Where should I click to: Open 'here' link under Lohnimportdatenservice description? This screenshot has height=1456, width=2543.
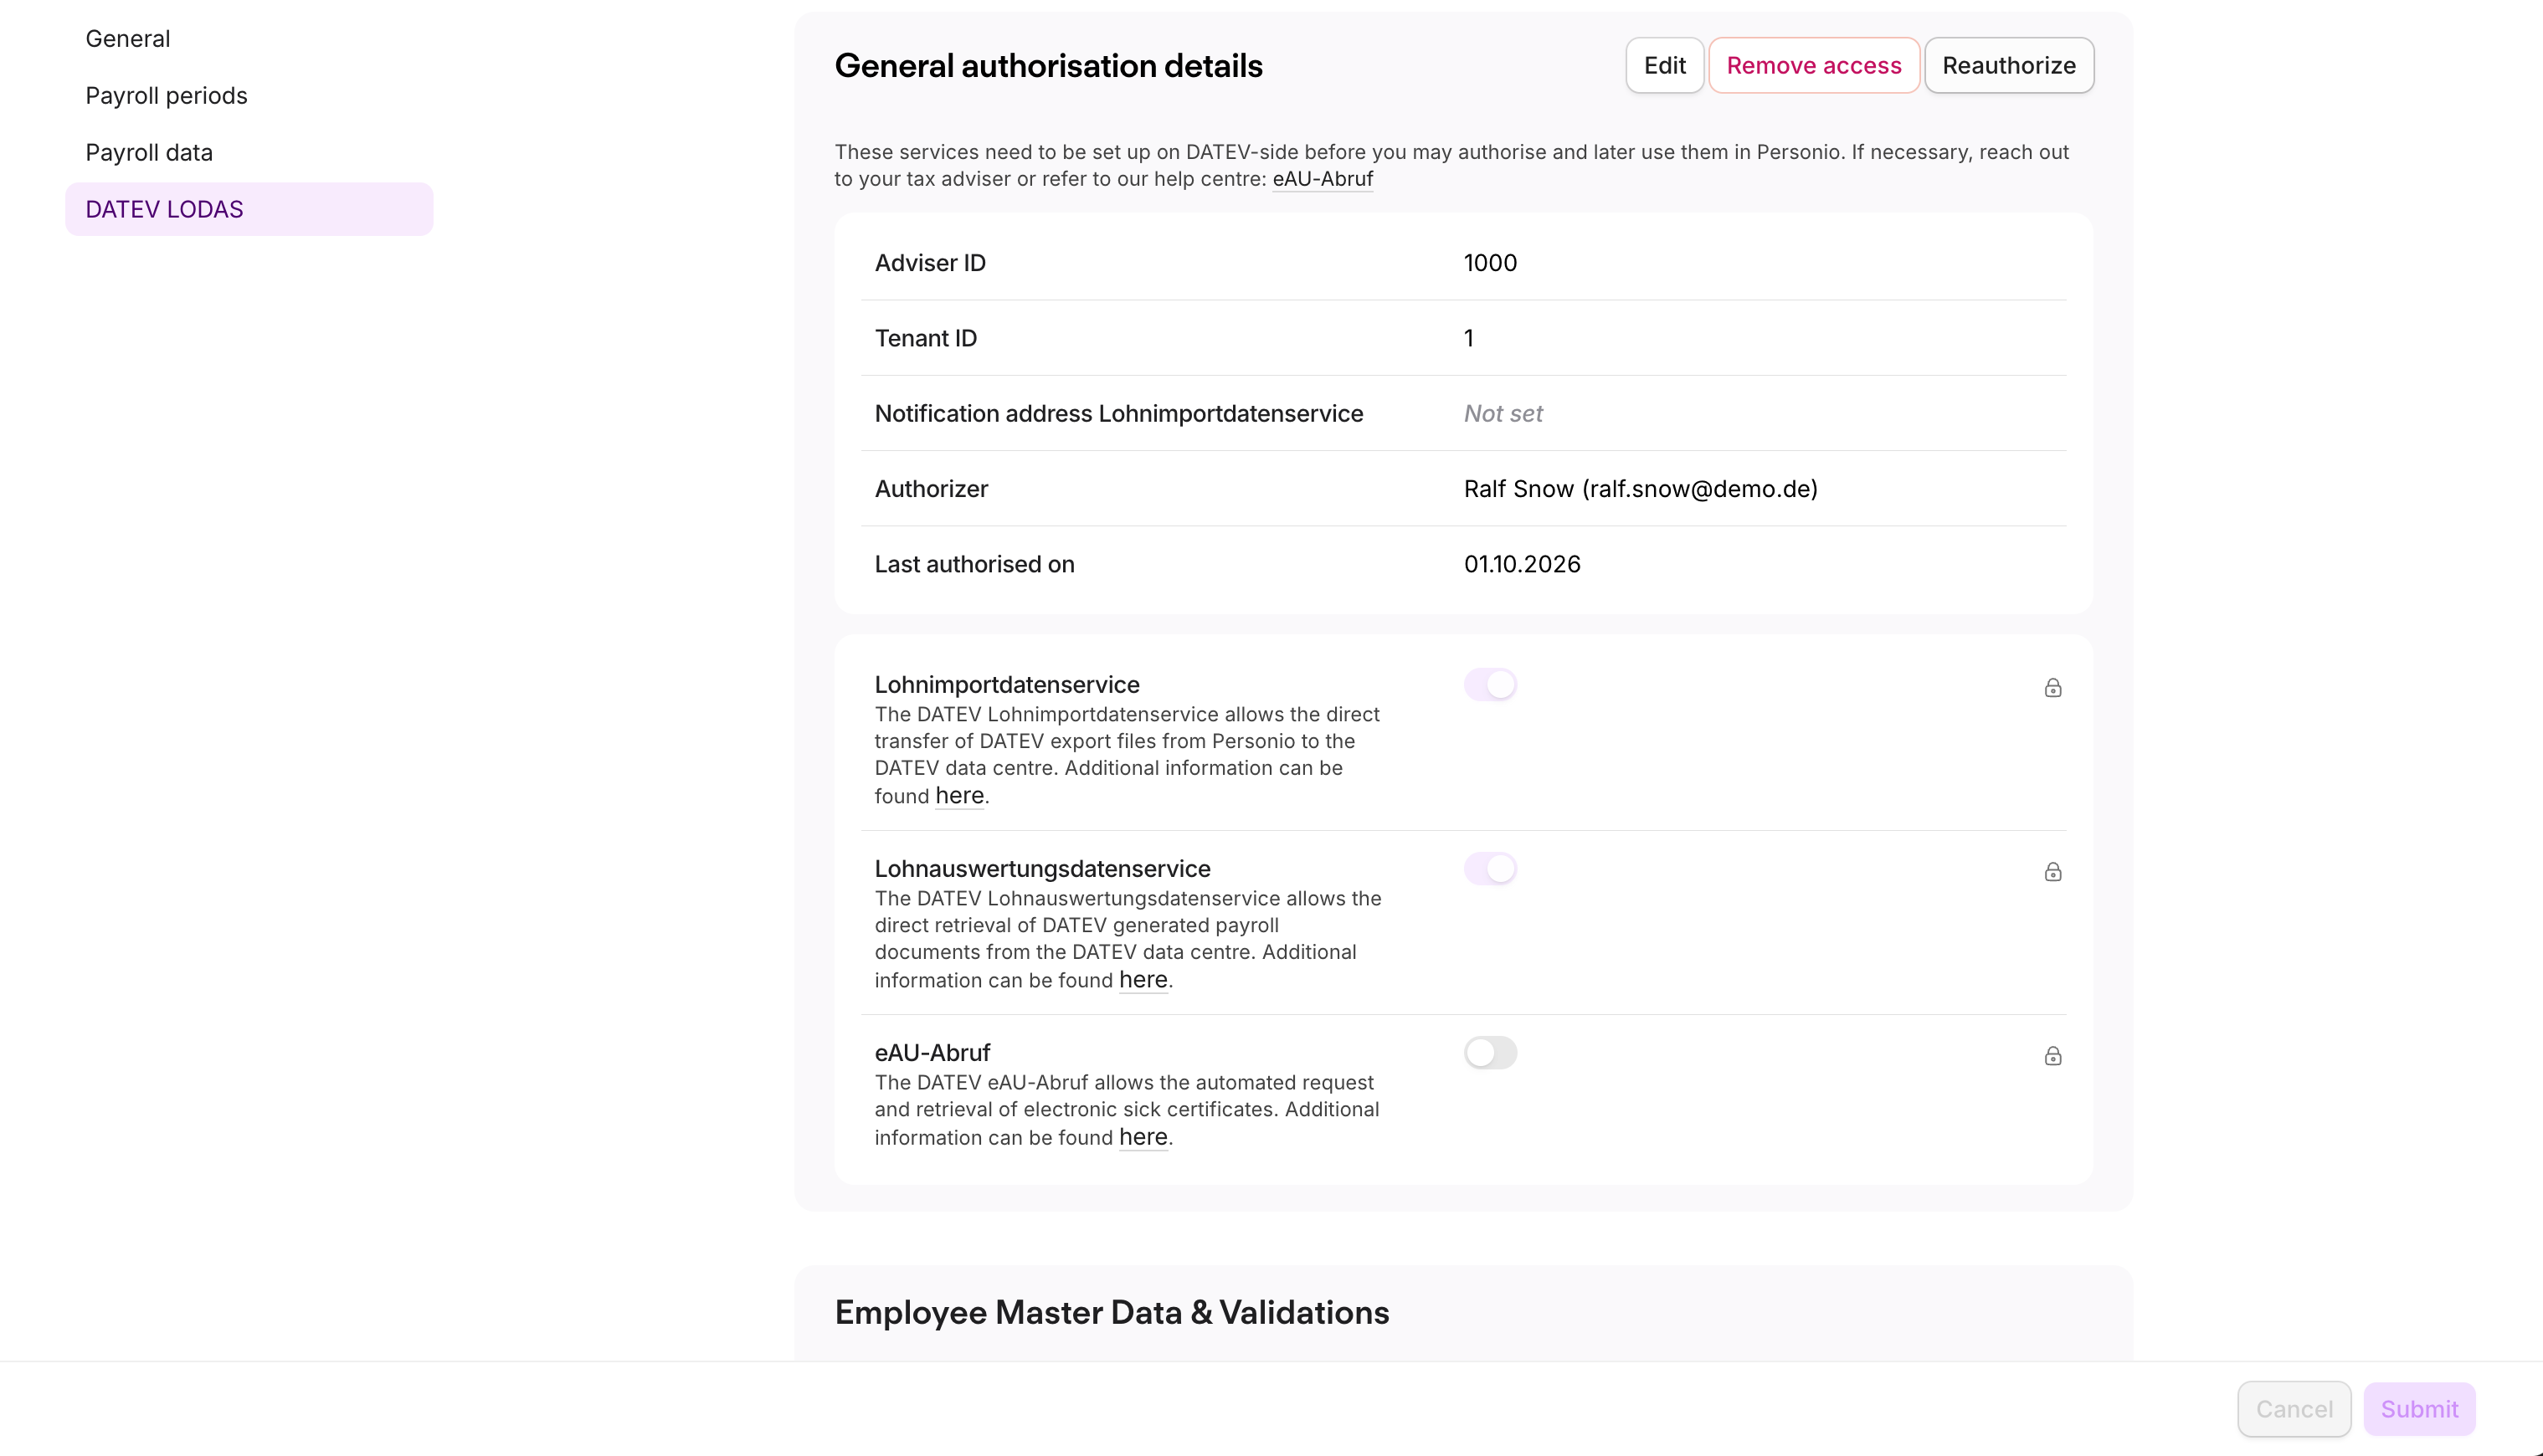tap(959, 796)
